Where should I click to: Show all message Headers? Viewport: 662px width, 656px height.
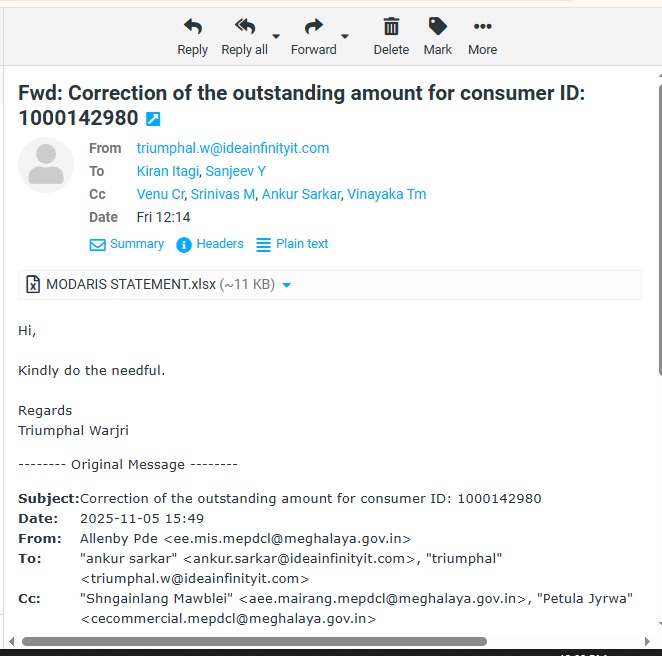(x=210, y=244)
